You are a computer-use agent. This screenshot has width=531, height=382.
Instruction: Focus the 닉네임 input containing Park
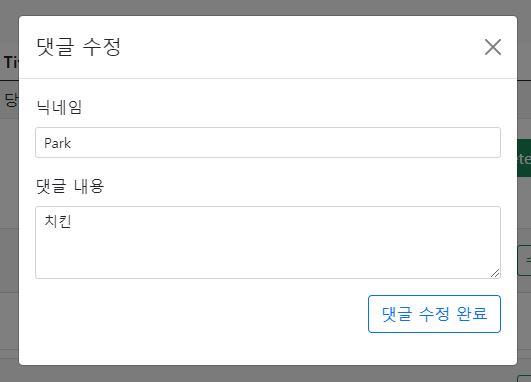coord(268,143)
